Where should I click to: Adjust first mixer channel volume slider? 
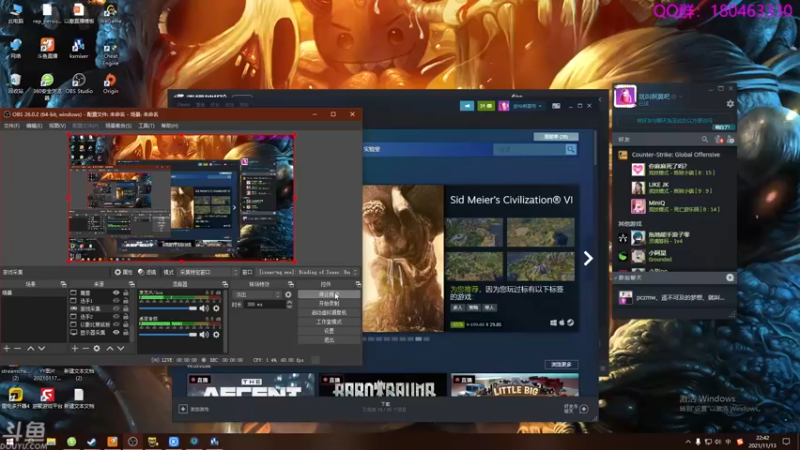pos(168,308)
